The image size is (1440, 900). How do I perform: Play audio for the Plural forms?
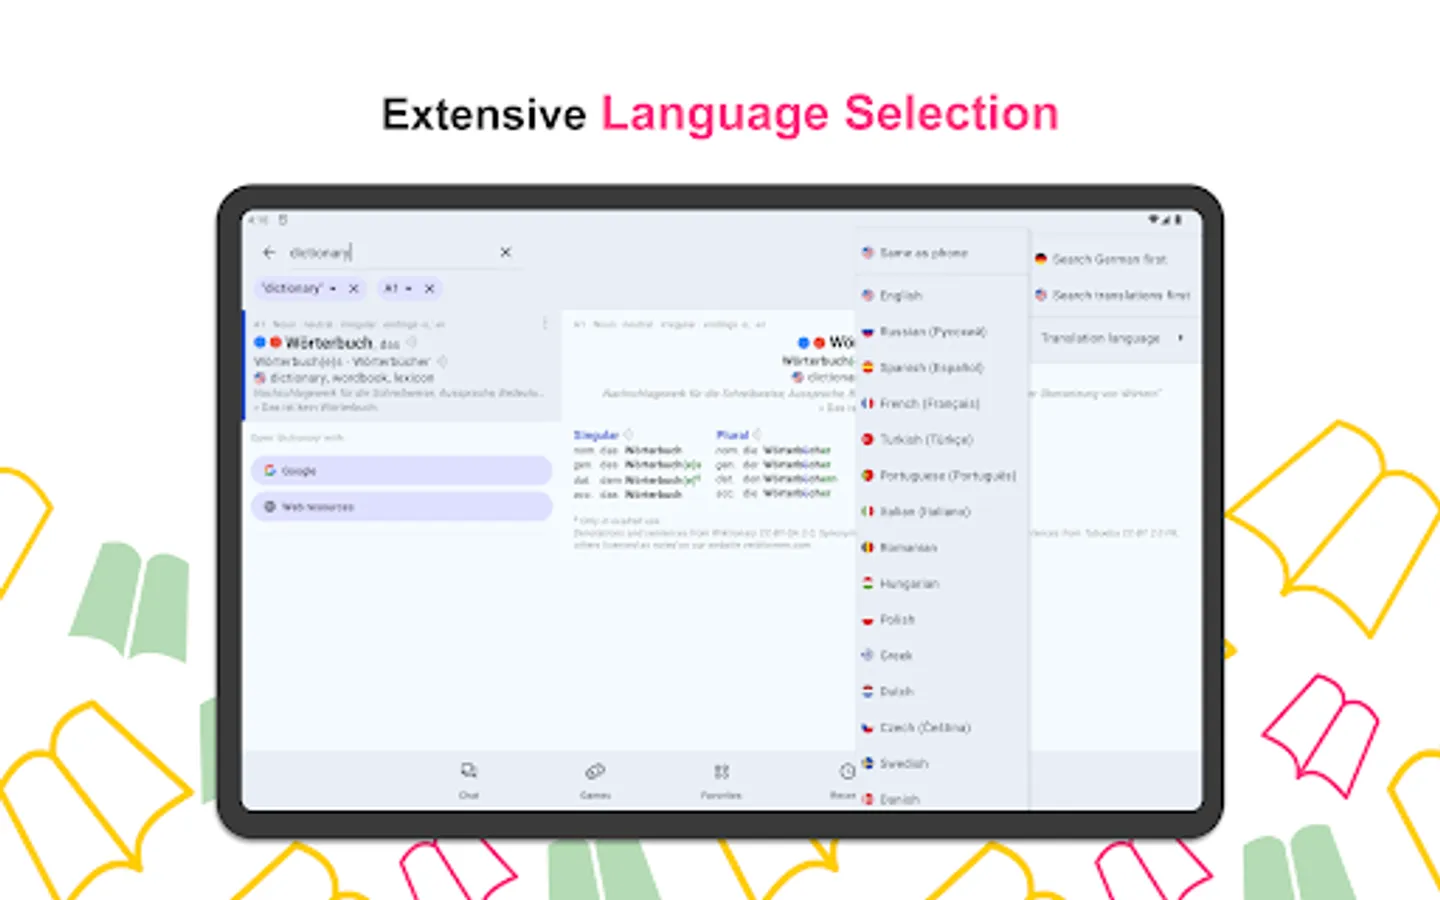point(757,434)
